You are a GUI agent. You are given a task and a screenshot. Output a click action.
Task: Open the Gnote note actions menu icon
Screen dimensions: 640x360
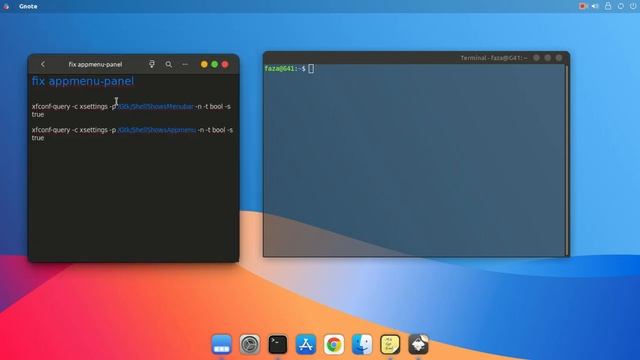point(185,64)
